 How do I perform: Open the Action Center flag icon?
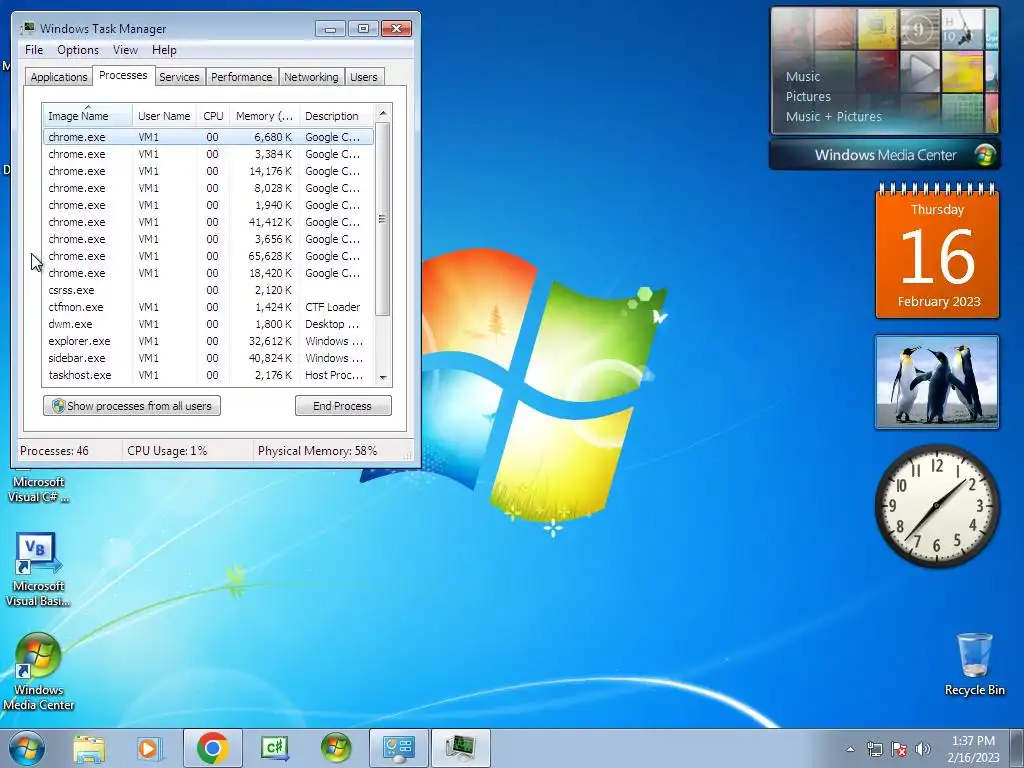pyautogui.click(x=899, y=749)
